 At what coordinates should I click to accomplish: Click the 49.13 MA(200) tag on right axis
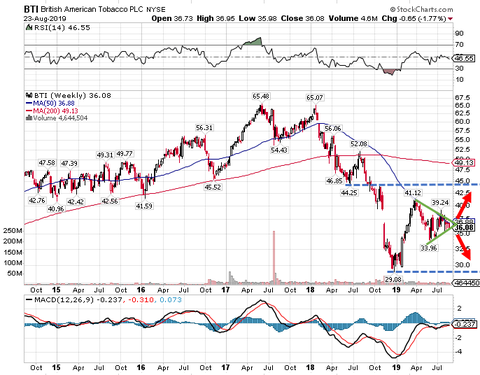[x=463, y=163]
